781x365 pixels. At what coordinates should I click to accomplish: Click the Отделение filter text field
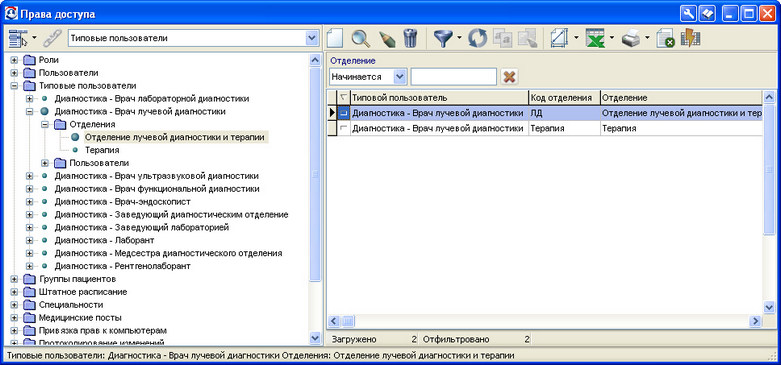point(454,77)
